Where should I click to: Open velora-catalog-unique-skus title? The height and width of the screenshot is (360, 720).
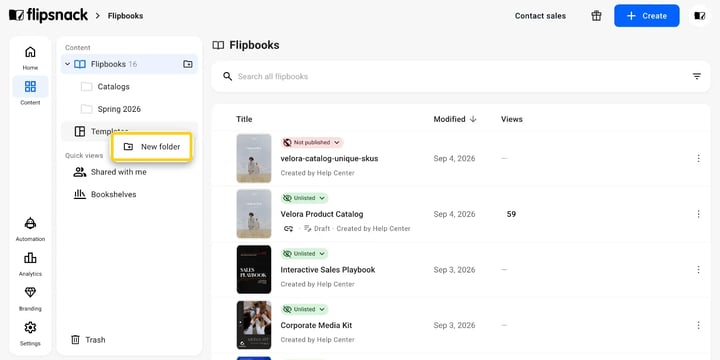[329, 158]
